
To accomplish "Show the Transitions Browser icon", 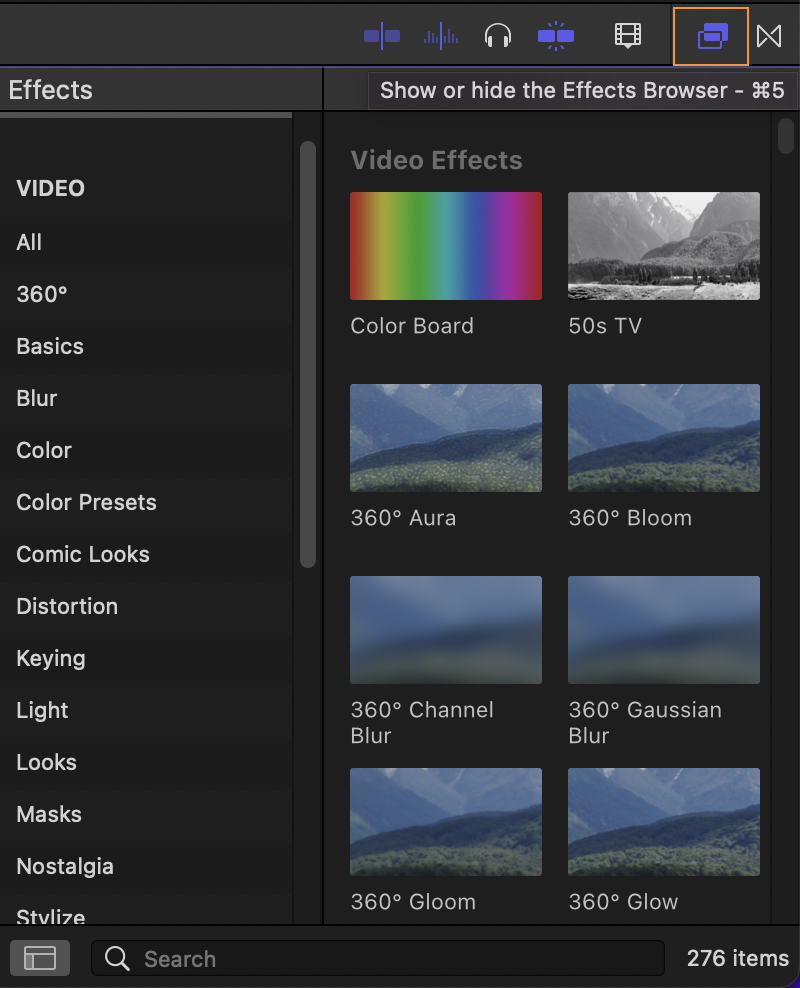I will (x=769, y=36).
